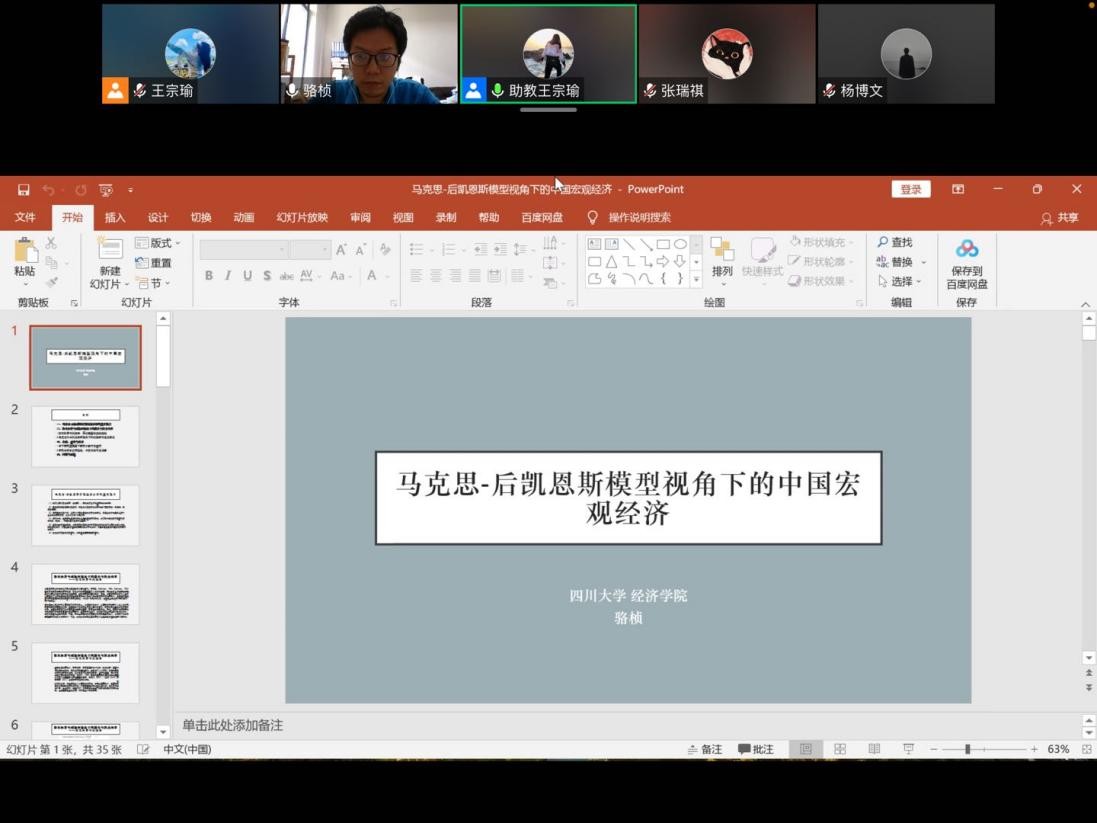Toggle Reading view in status bar
Screen dimensions: 1097x823
[874, 749]
